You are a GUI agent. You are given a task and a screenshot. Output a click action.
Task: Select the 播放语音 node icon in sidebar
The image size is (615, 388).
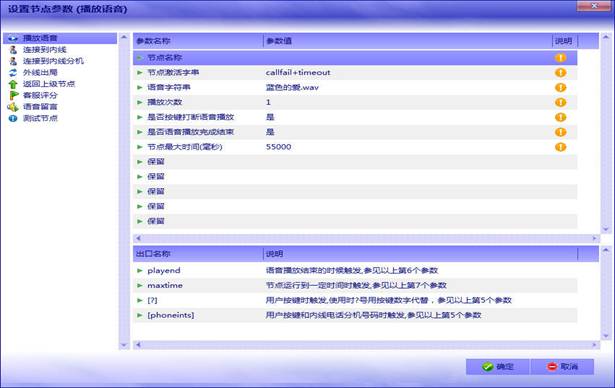click(13, 38)
